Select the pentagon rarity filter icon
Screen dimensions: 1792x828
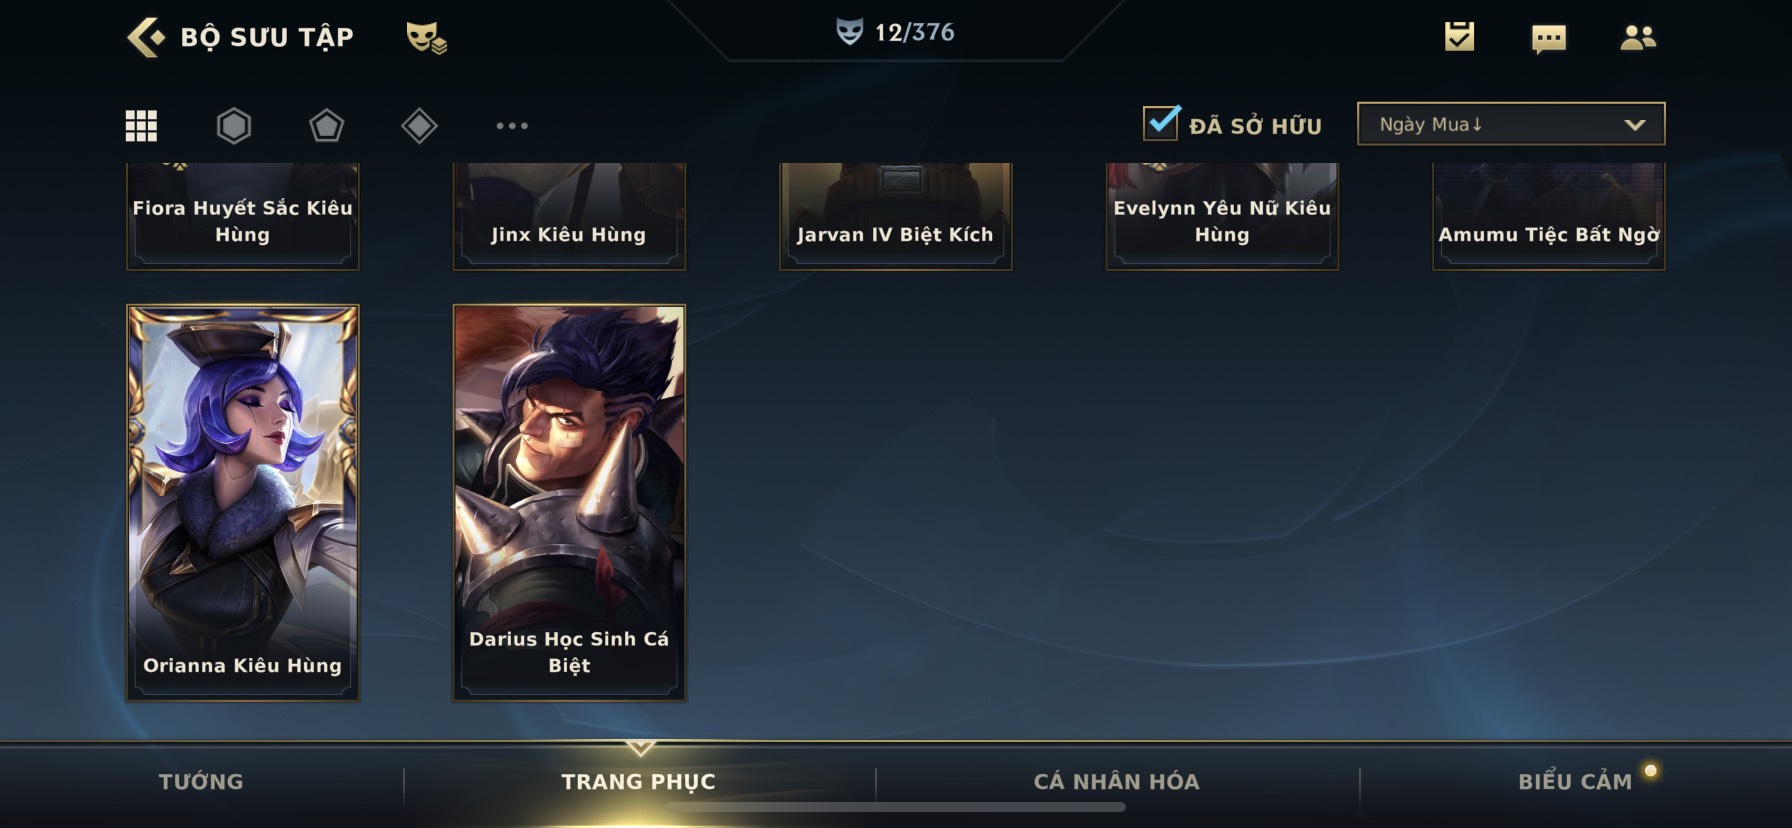coord(326,126)
